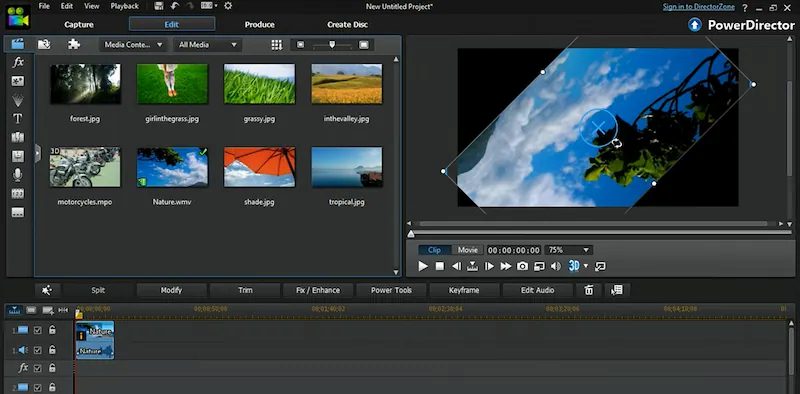Disable audio track 1 checkbox
The width and height of the screenshot is (800, 394).
tap(37, 350)
